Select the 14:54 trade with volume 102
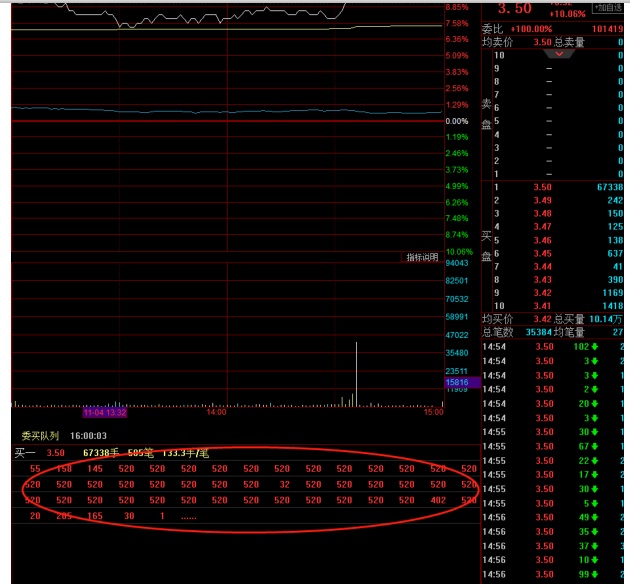The width and height of the screenshot is (630, 588). [553, 347]
